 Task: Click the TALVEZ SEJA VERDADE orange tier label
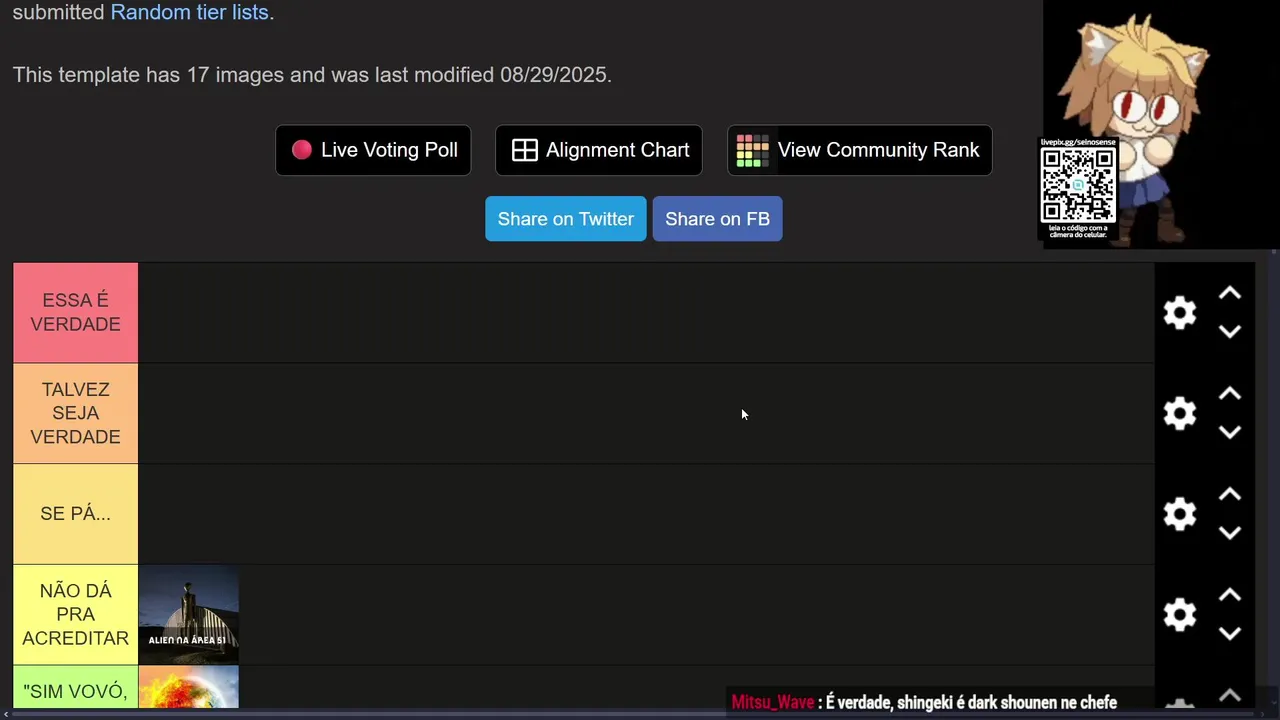click(75, 413)
